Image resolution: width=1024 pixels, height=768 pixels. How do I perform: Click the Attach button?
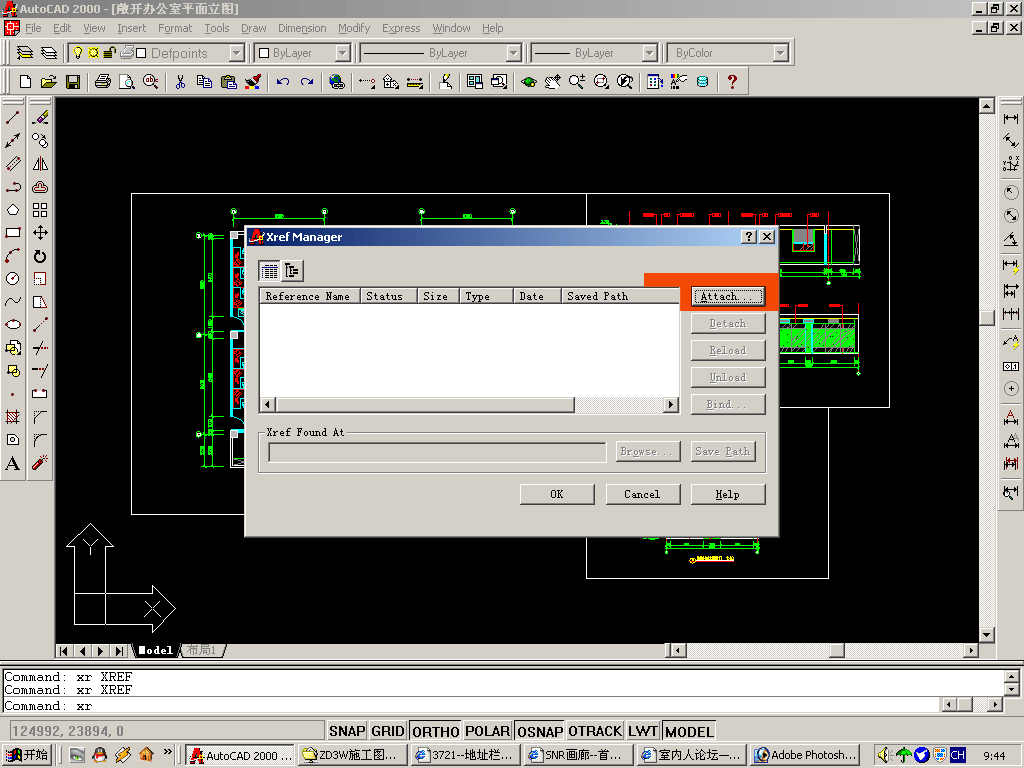pyautogui.click(x=728, y=296)
